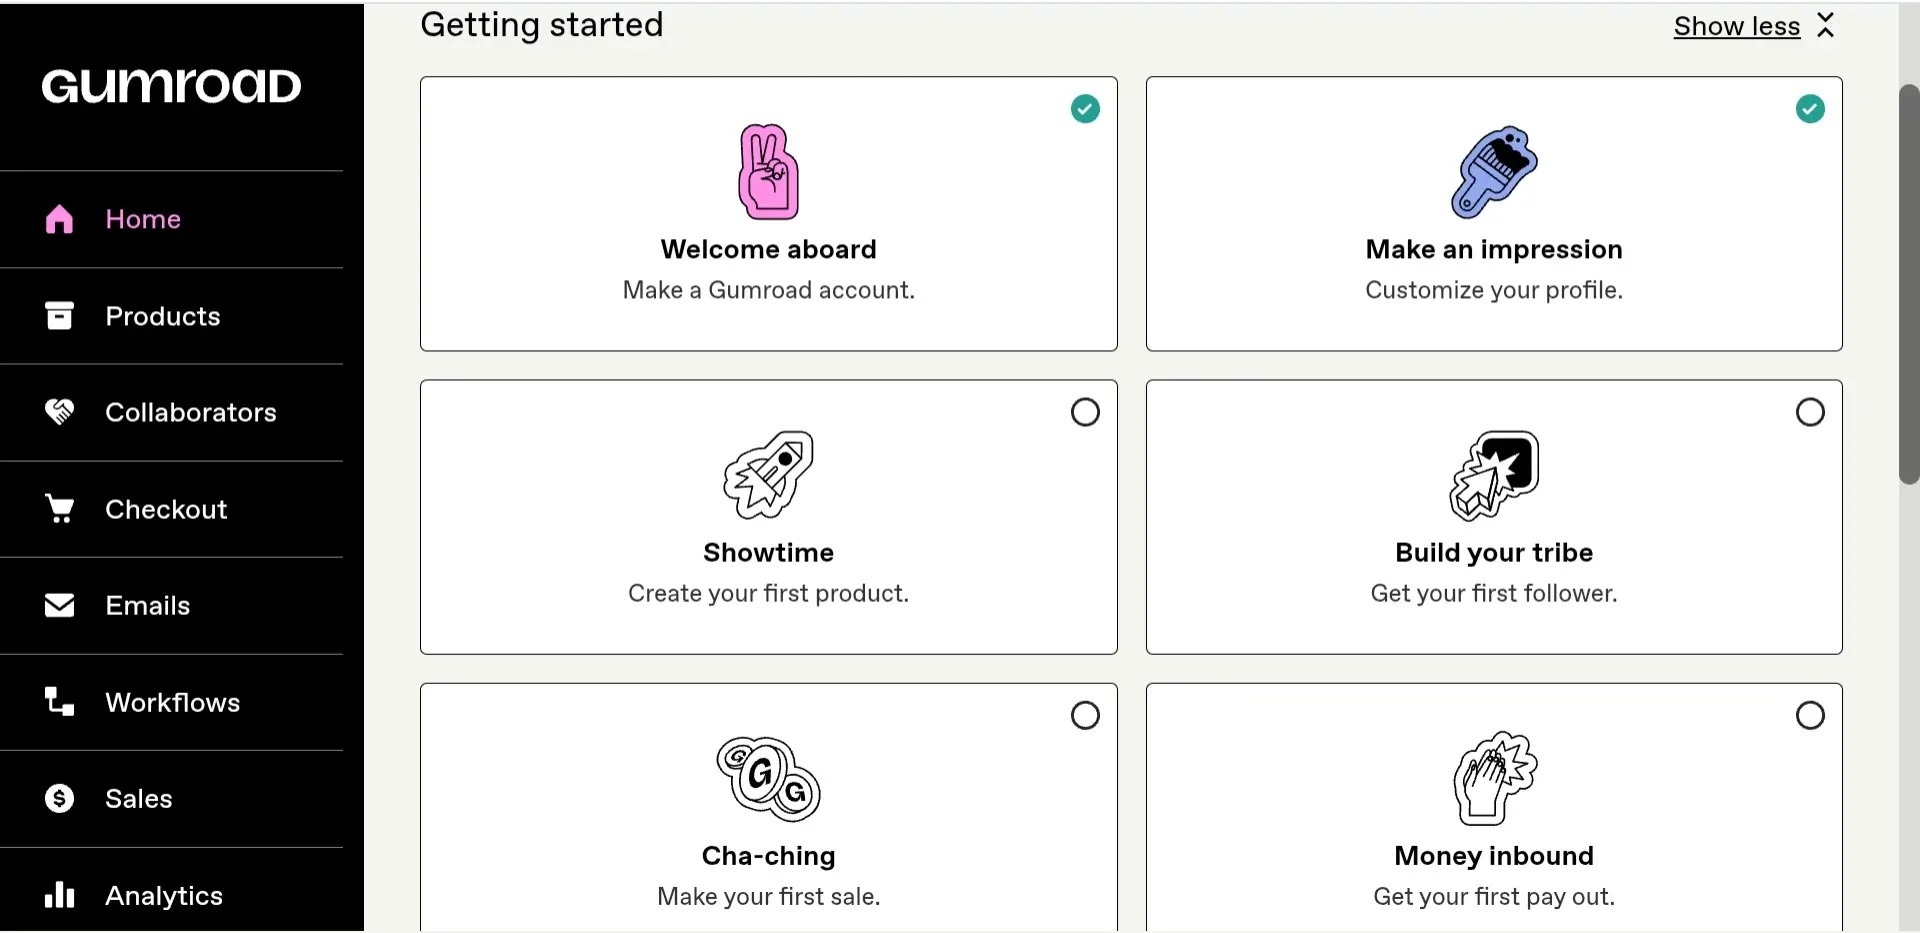Open the Emails section in sidebar
Viewport: 1920px width, 933px height.
pyautogui.click(x=148, y=604)
